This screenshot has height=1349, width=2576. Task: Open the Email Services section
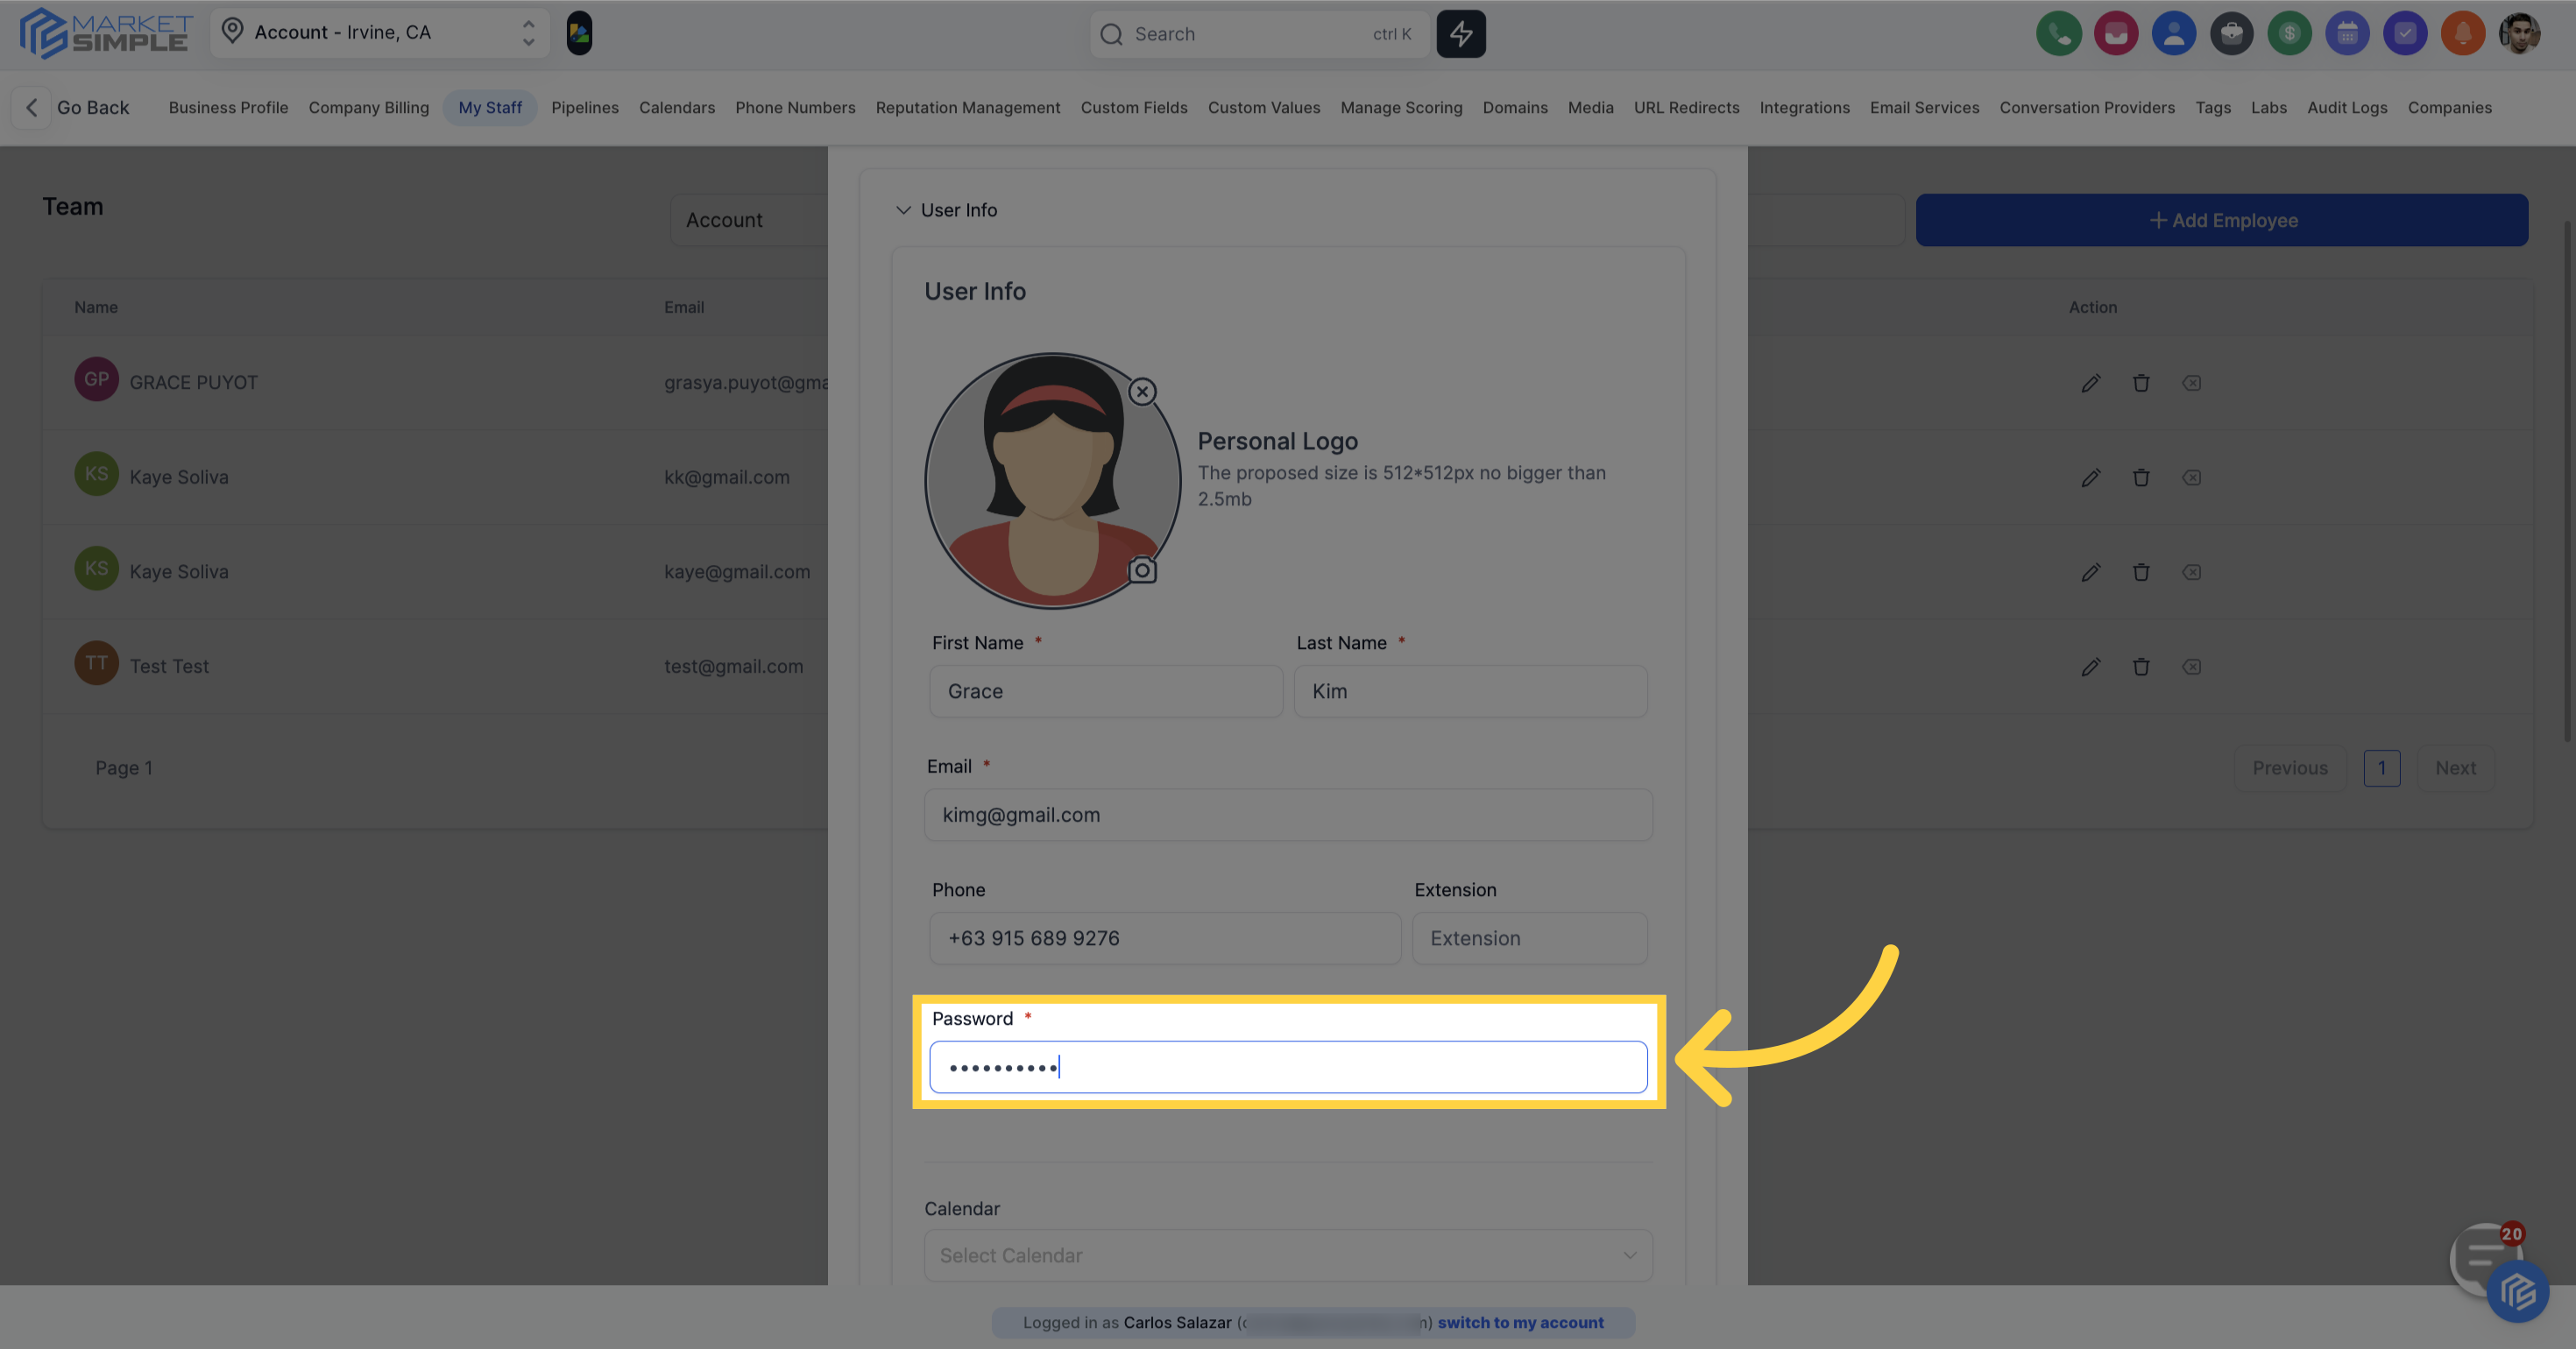[1924, 107]
